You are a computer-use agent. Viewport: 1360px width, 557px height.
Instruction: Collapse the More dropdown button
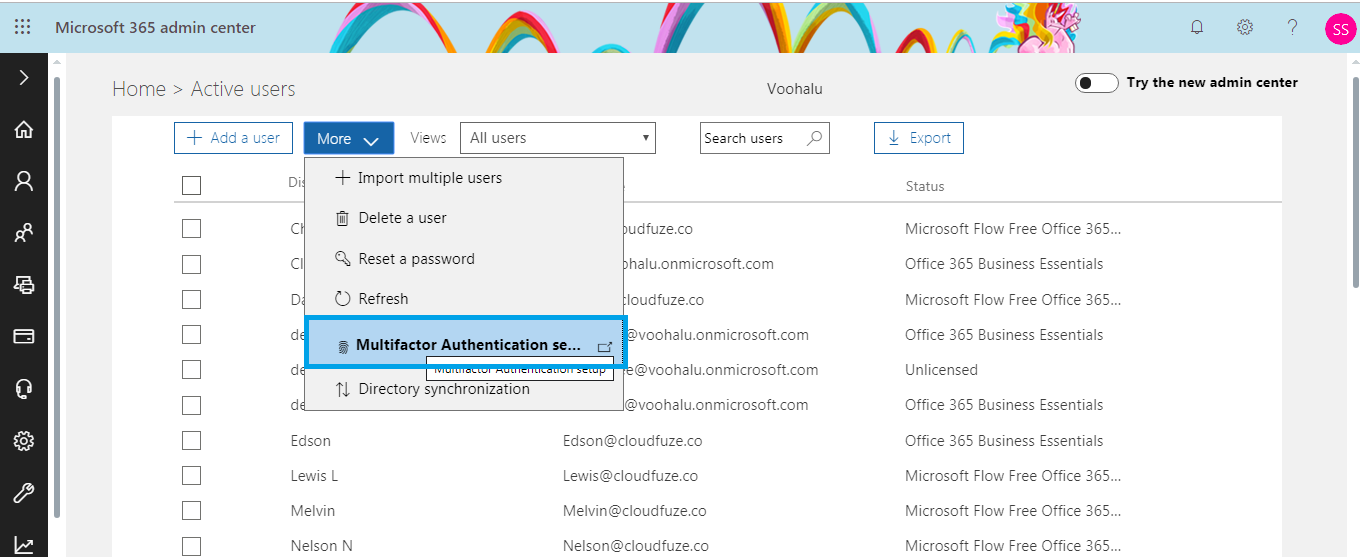349,138
